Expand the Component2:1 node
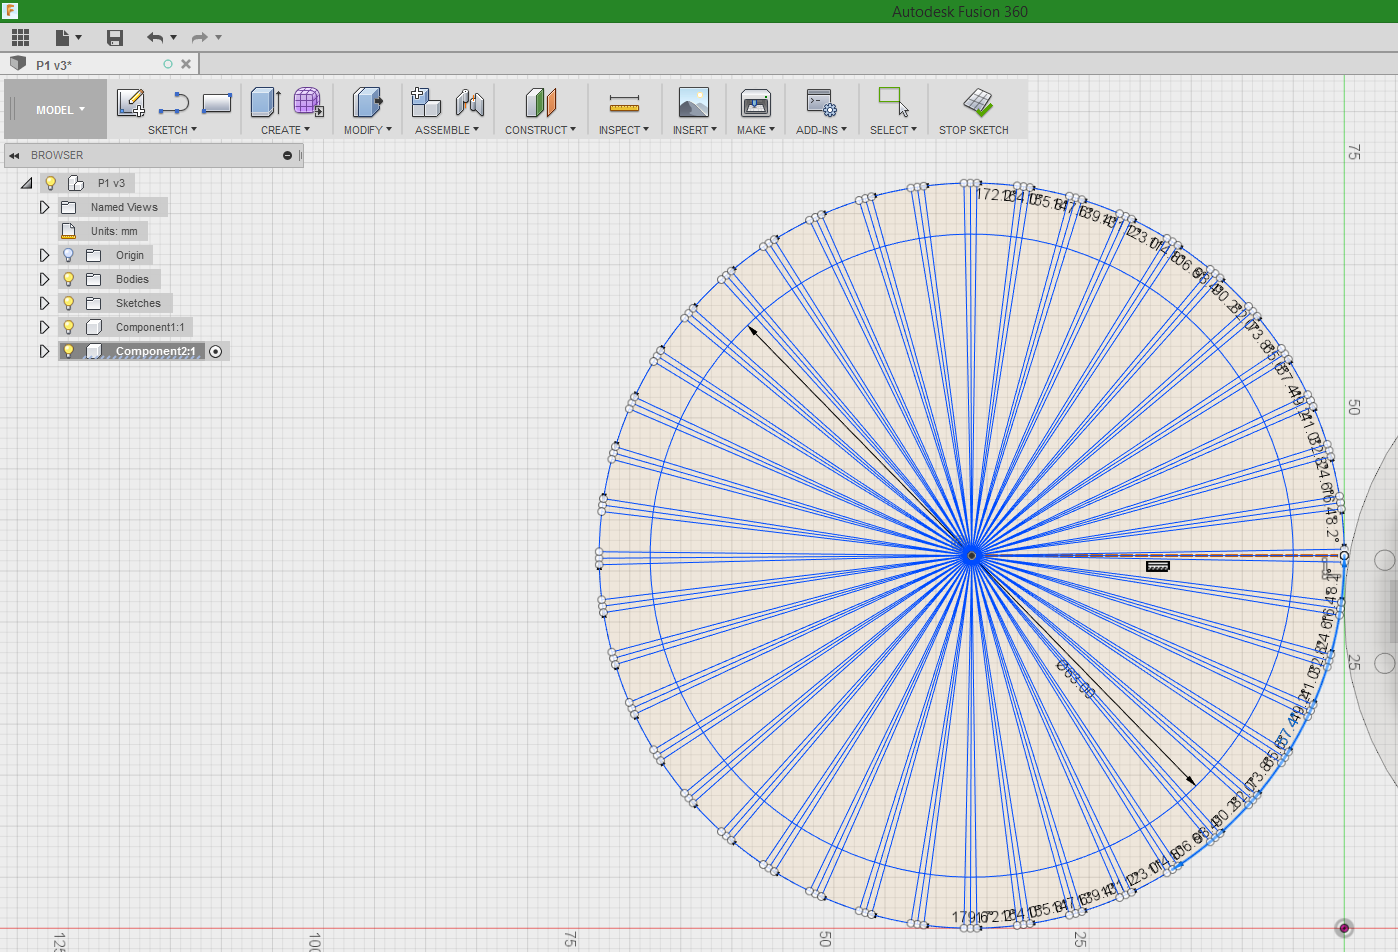The width and height of the screenshot is (1398, 952). (44, 351)
